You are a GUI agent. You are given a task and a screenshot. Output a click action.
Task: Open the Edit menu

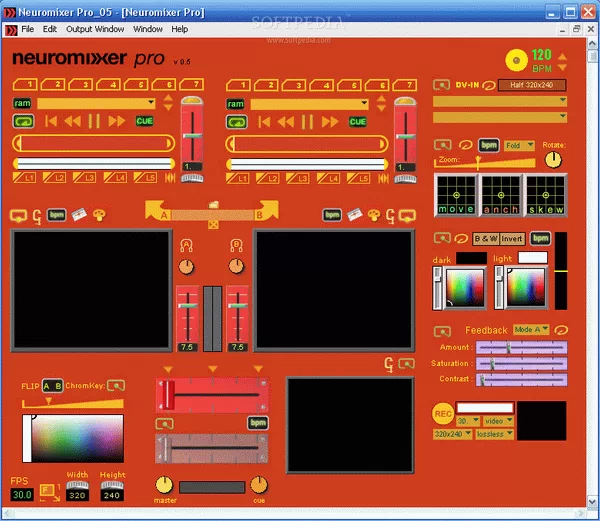pyautogui.click(x=49, y=29)
